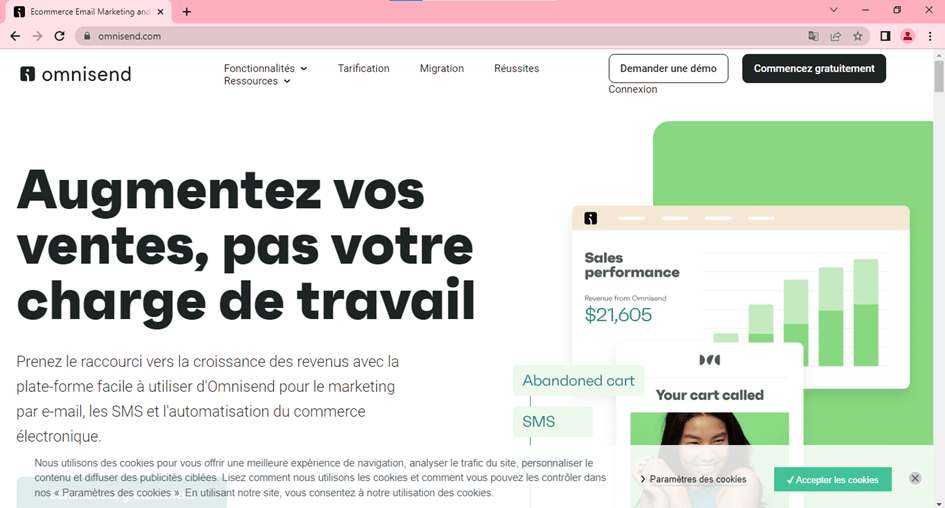Open the Tarification menu item
Image resolution: width=945 pixels, height=508 pixels.
click(x=363, y=68)
